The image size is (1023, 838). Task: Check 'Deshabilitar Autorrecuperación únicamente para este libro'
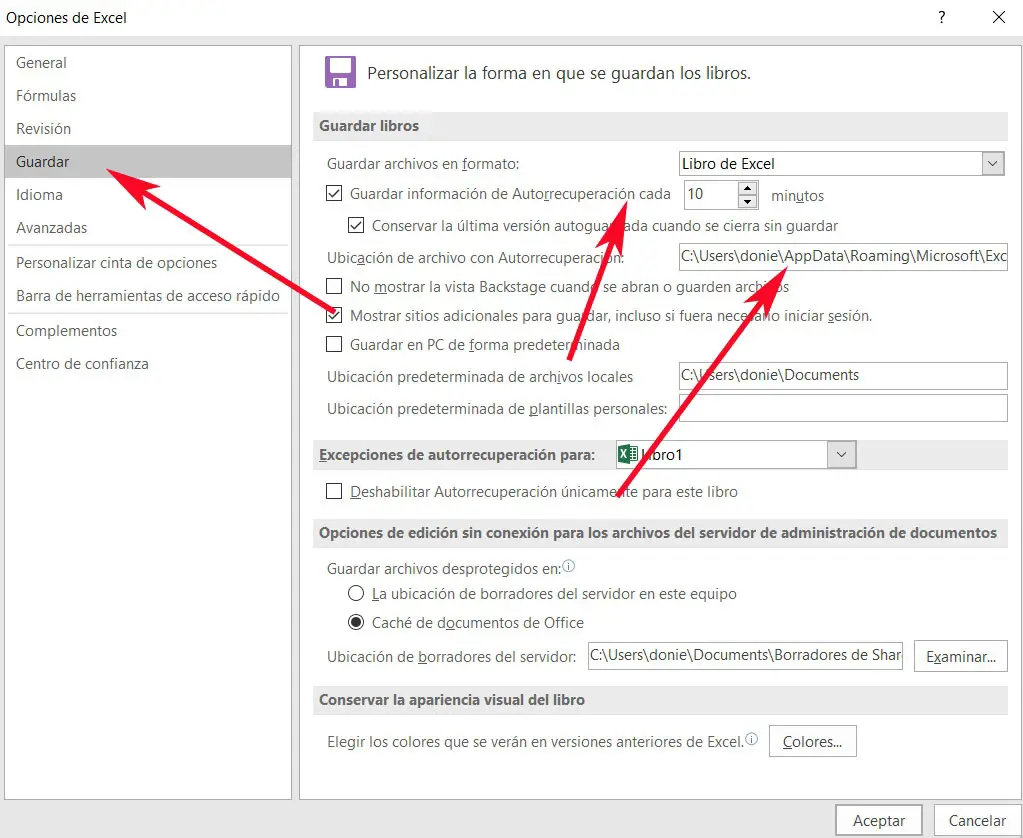click(x=334, y=491)
